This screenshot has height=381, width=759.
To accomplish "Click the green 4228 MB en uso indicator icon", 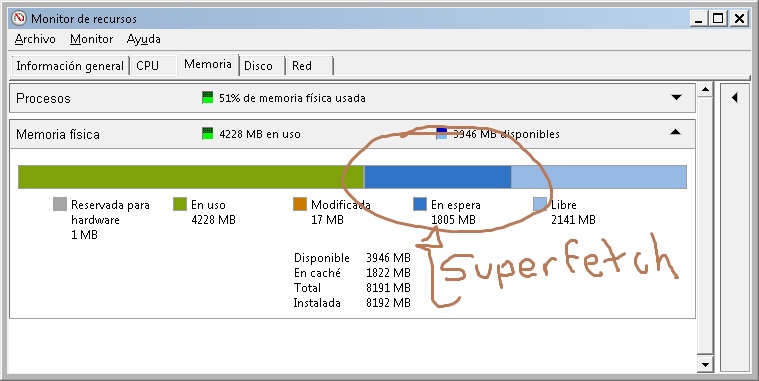I will click(x=208, y=134).
